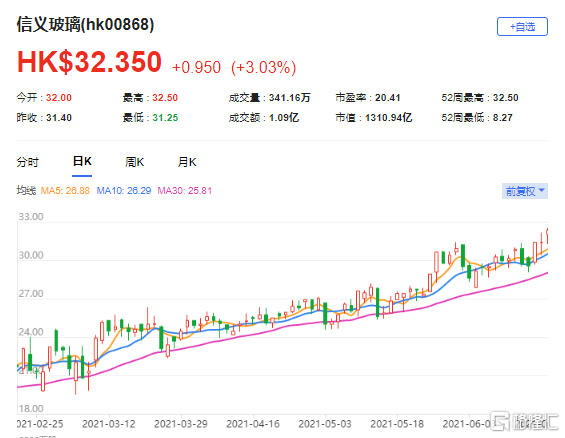
Task: Click the change value +0.950
Action: [x=196, y=67]
